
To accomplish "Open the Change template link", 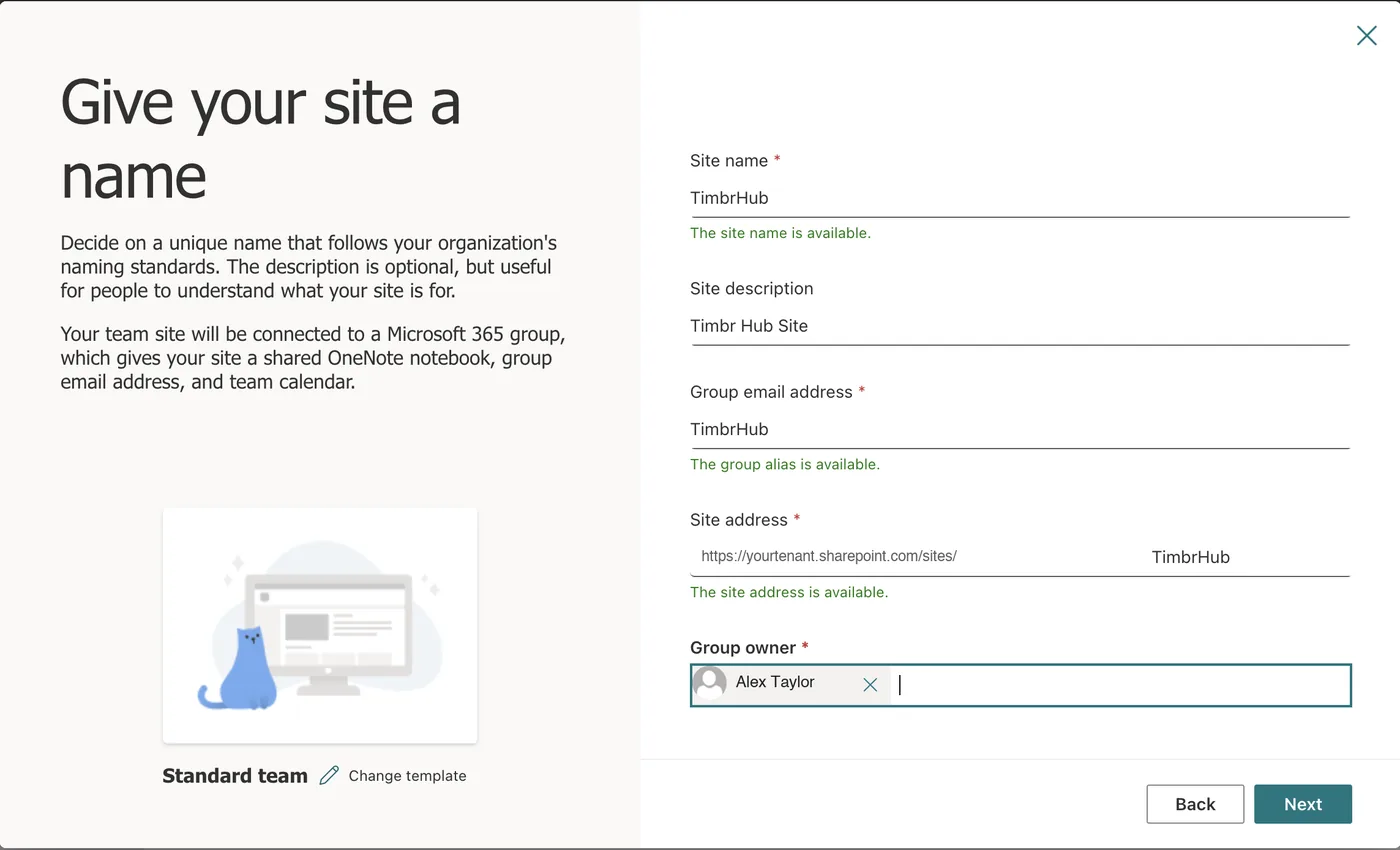I will [407, 776].
